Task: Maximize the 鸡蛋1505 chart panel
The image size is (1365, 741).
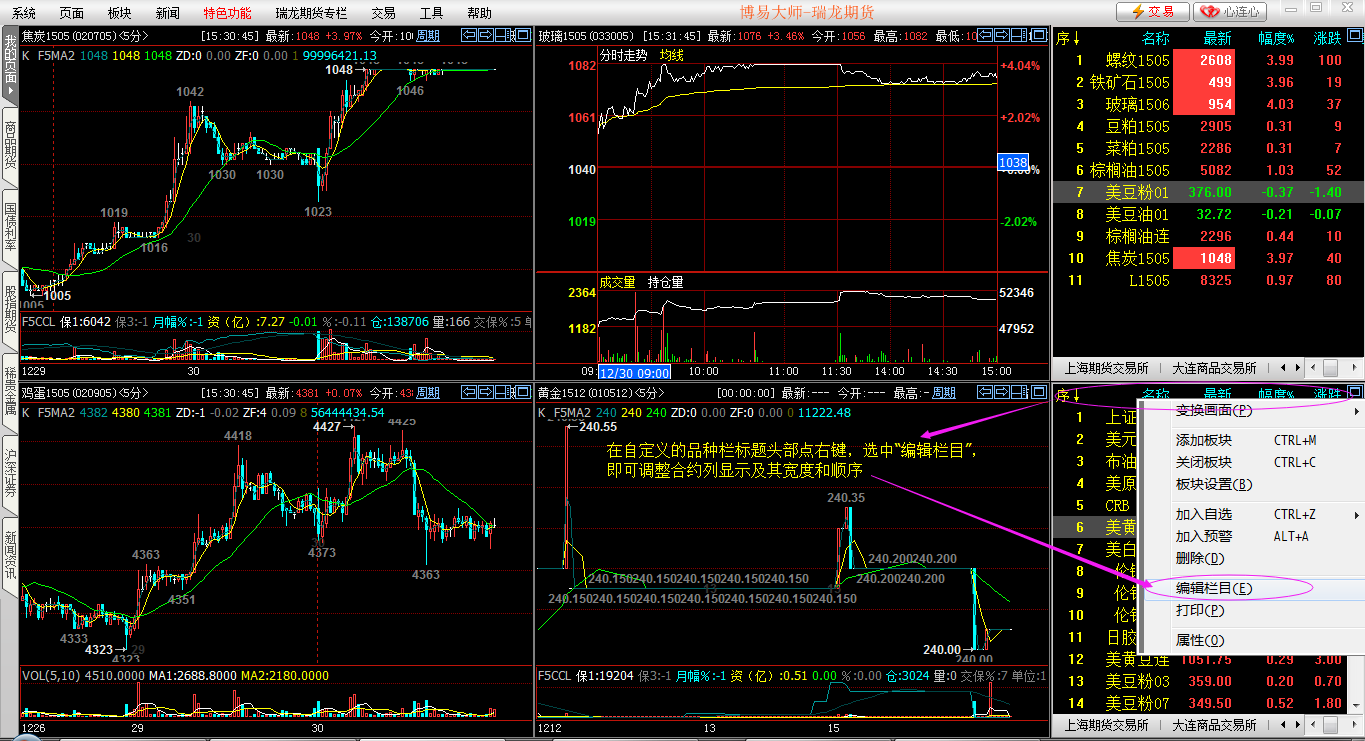Action: (x=523, y=393)
